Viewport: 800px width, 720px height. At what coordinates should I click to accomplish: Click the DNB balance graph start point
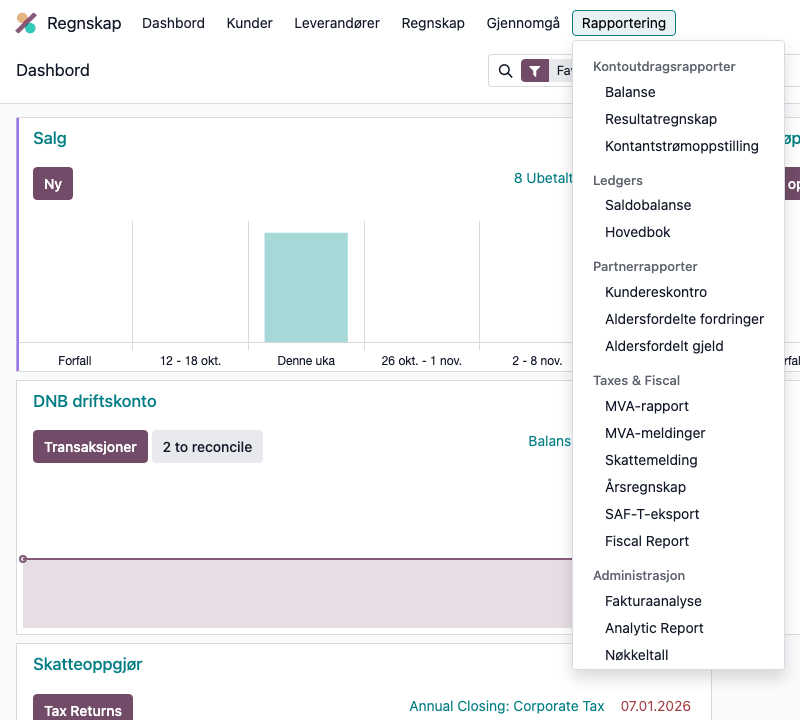23,559
